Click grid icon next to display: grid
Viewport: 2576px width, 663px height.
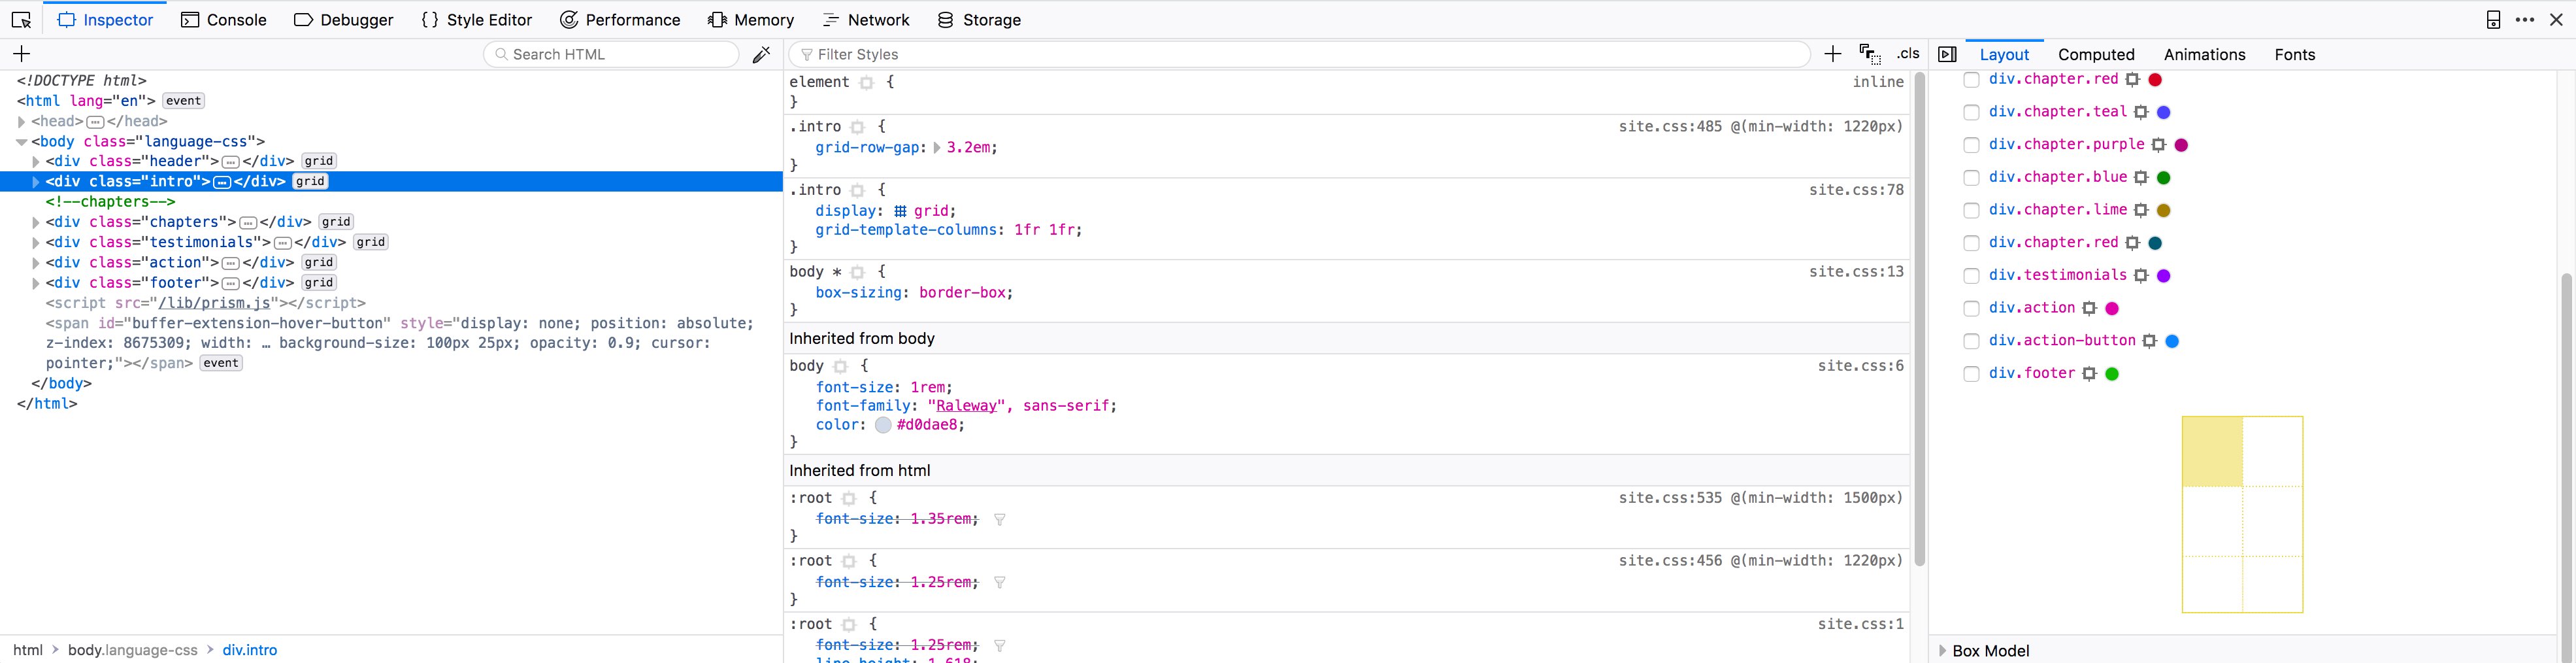pyautogui.click(x=900, y=211)
